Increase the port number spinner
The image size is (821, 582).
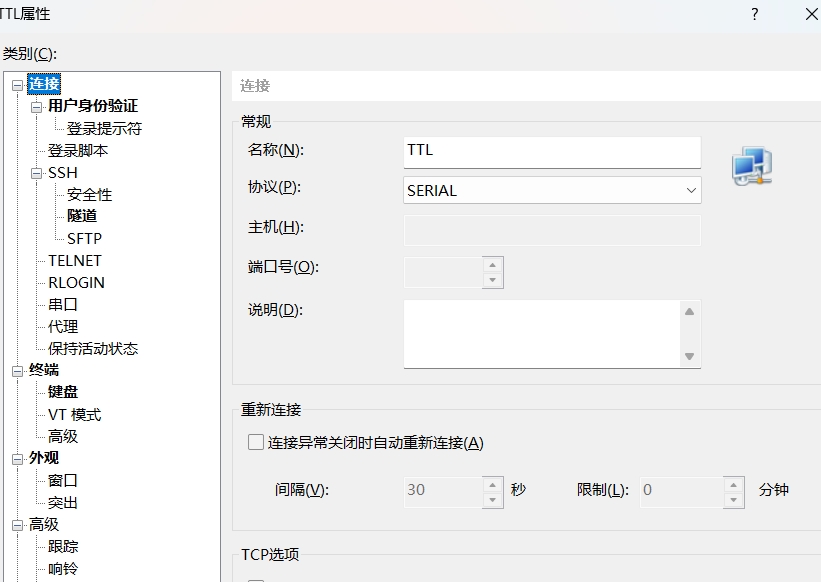tap(492, 265)
